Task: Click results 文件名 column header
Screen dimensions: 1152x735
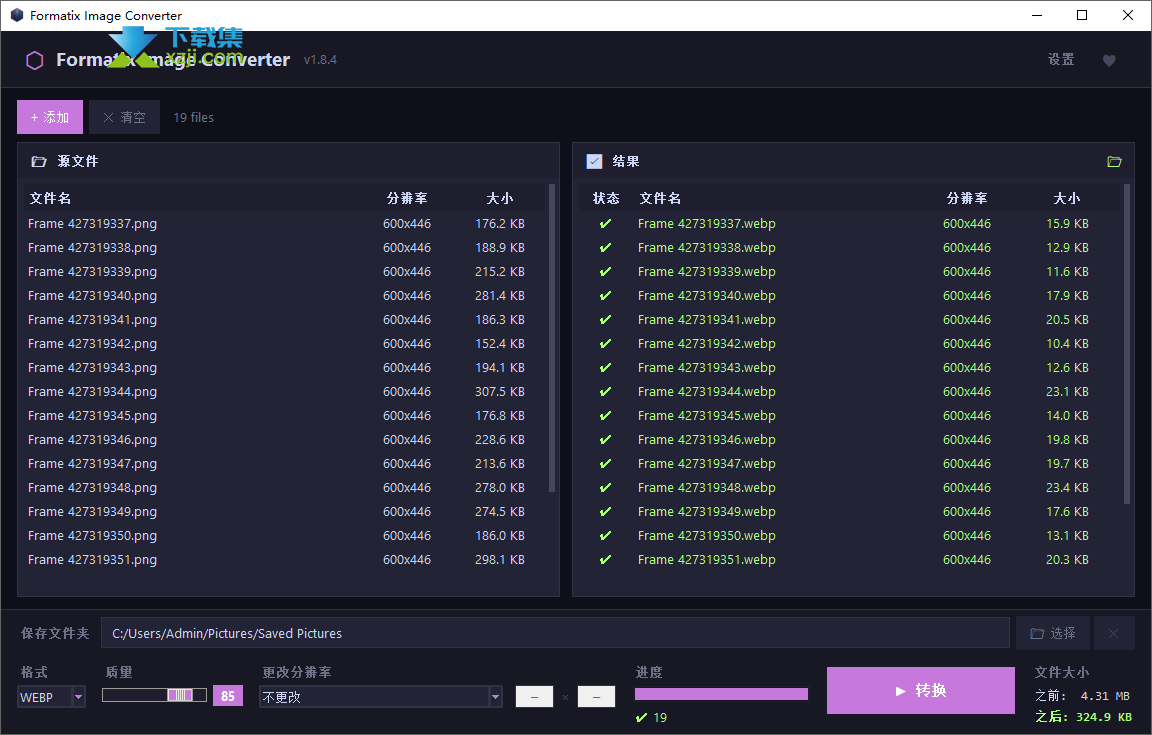Action: pyautogui.click(x=660, y=198)
